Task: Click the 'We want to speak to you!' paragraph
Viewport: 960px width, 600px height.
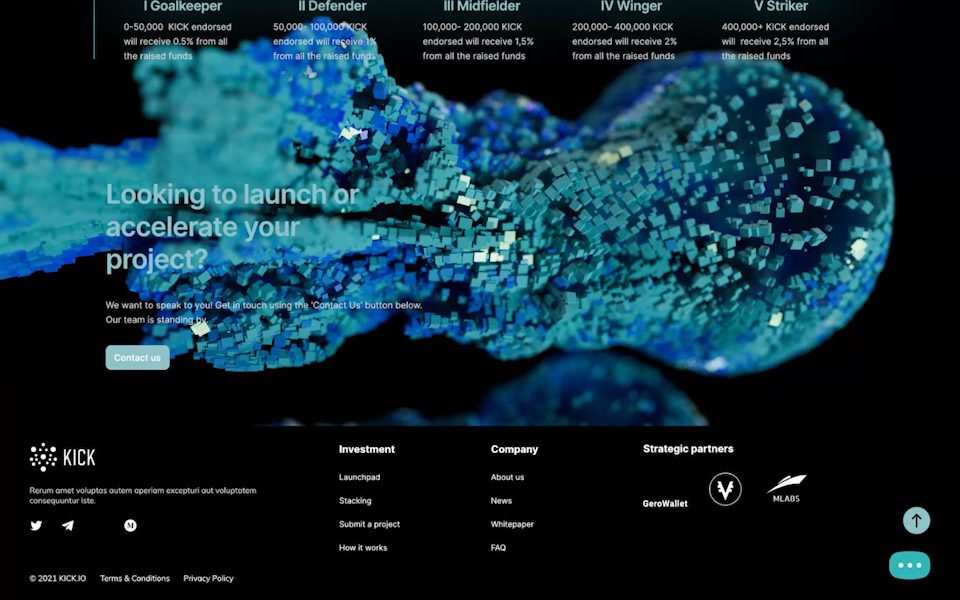Action: [264, 312]
